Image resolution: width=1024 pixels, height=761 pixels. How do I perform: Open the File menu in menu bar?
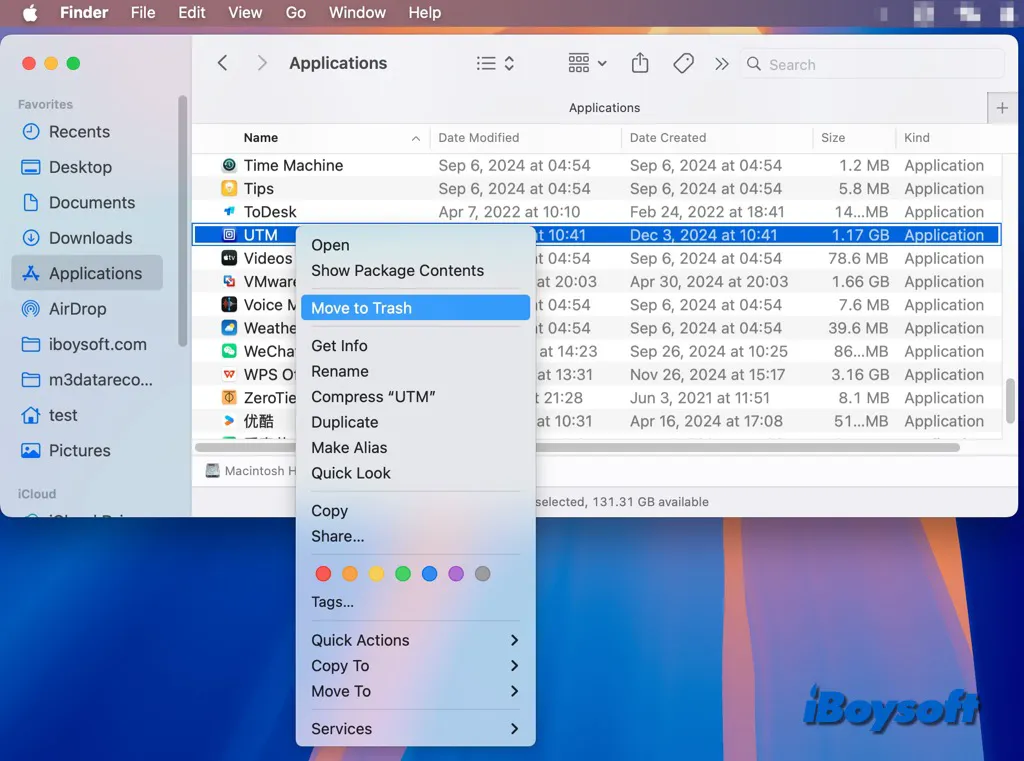[142, 12]
